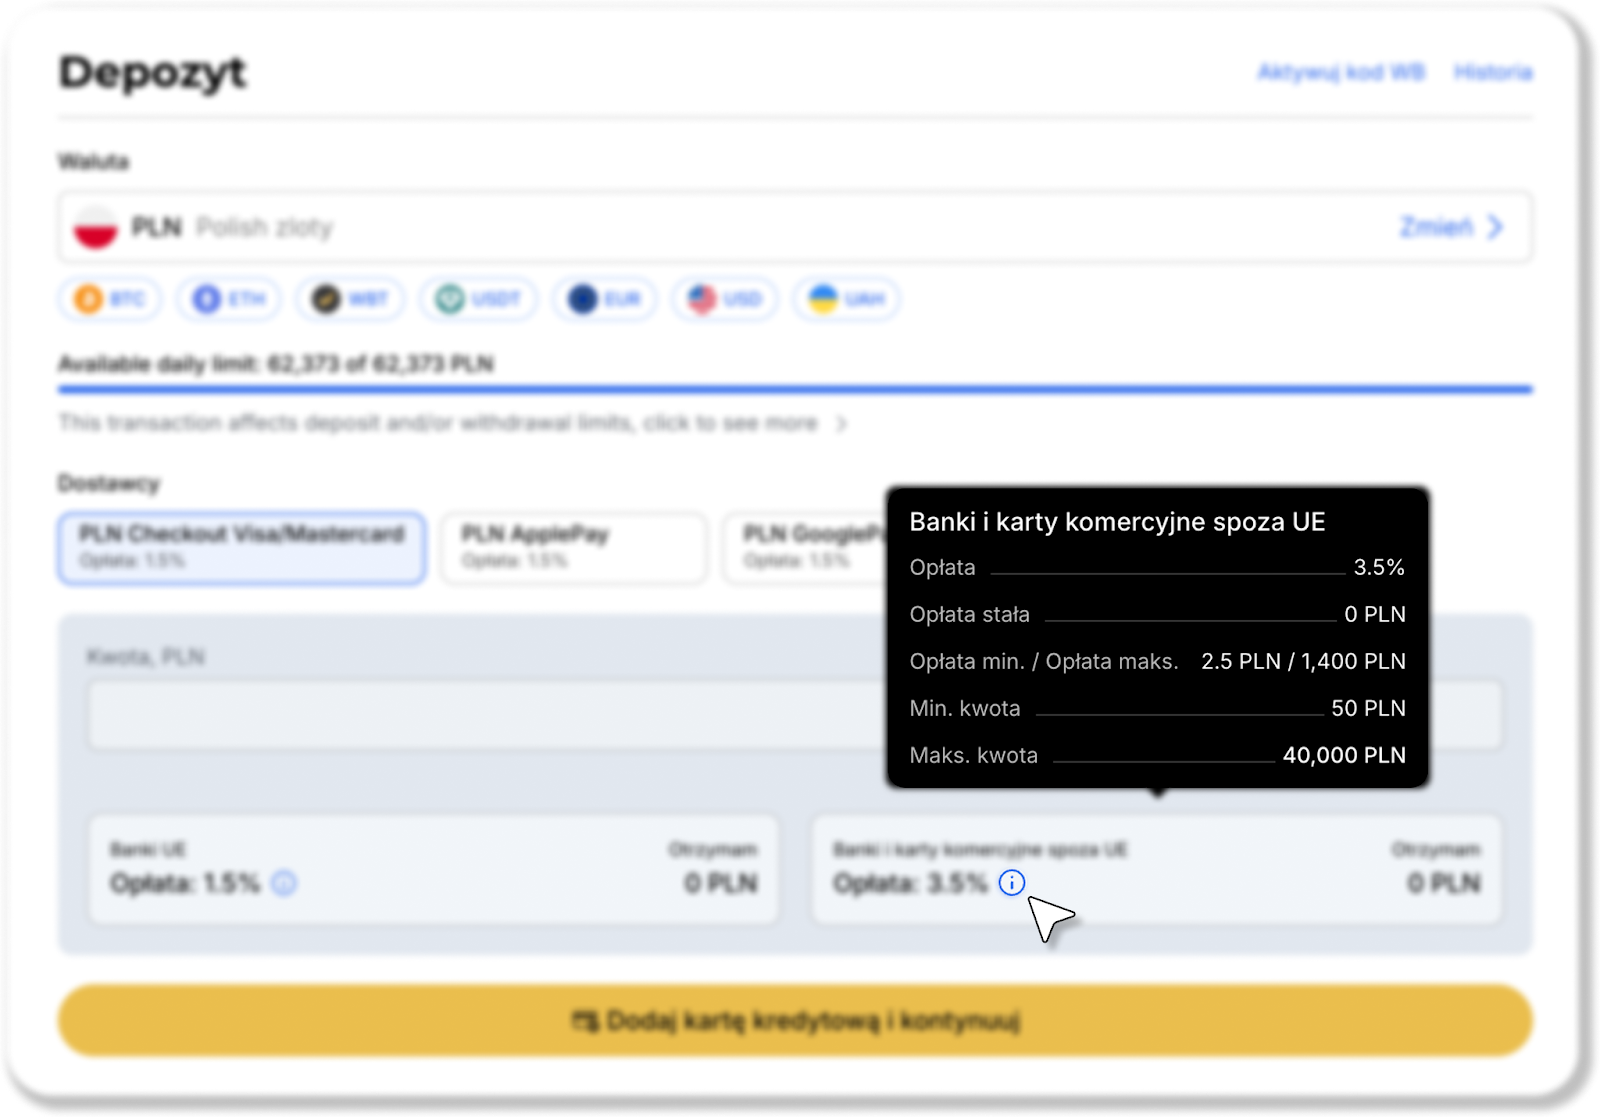Click the available daily limit progress bar
Screen dimensions: 1600x1117
tap(795, 389)
